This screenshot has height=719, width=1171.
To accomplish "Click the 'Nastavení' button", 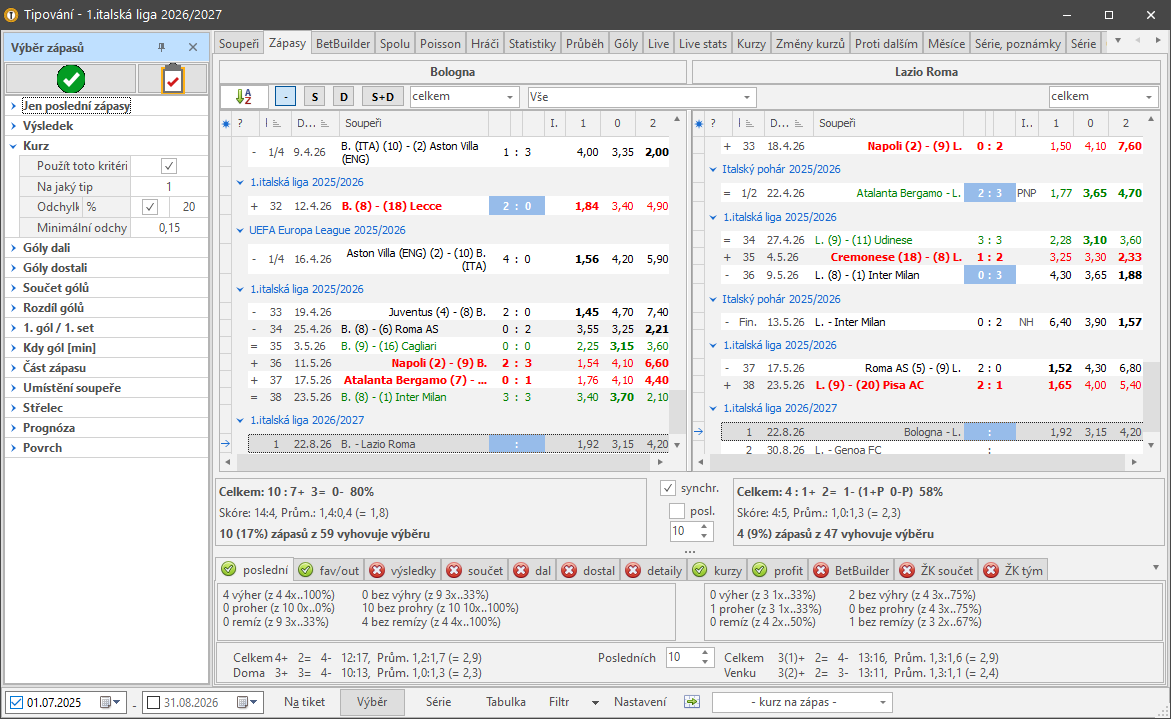I will 640,702.
